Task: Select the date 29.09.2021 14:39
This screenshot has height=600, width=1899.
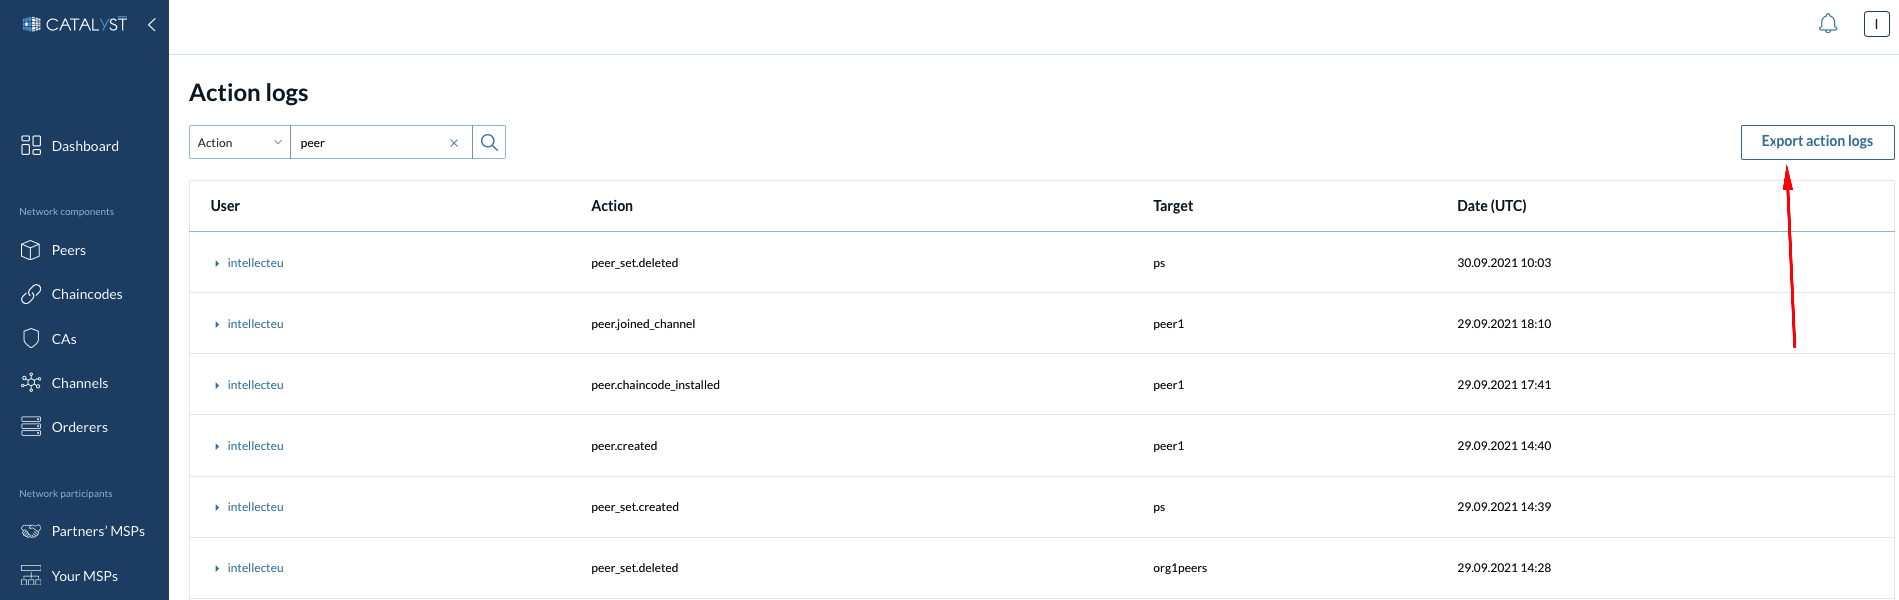Action: tap(1504, 507)
